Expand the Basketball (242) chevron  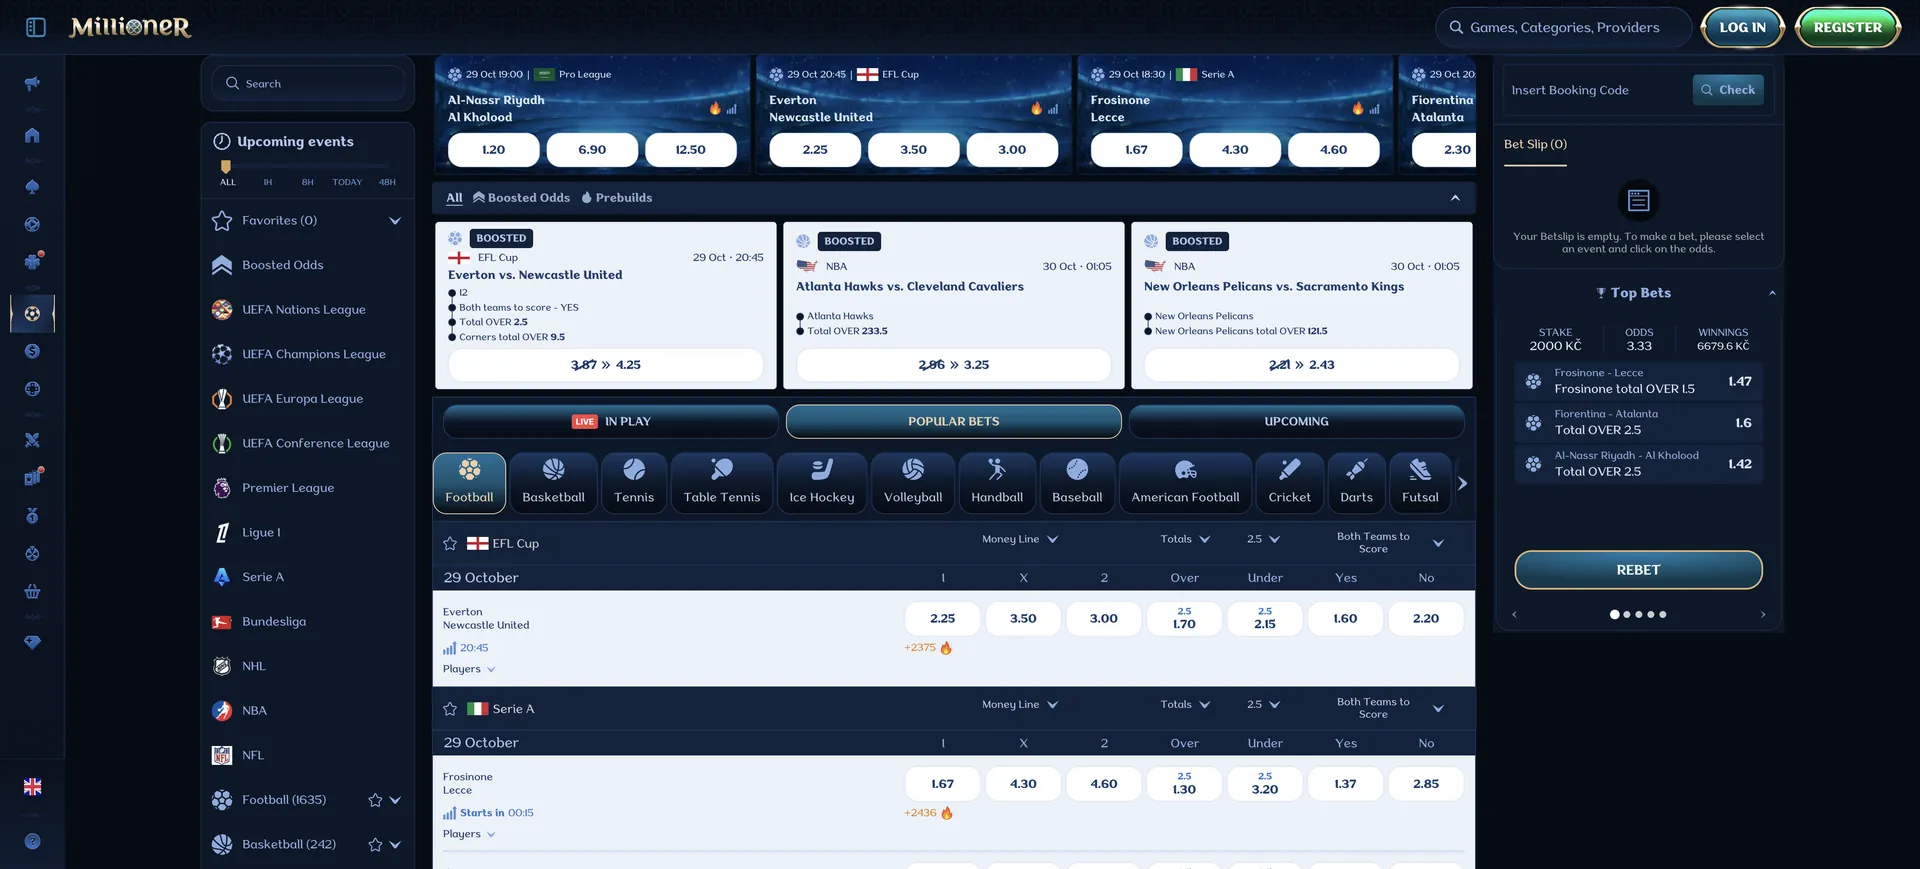pyautogui.click(x=395, y=845)
